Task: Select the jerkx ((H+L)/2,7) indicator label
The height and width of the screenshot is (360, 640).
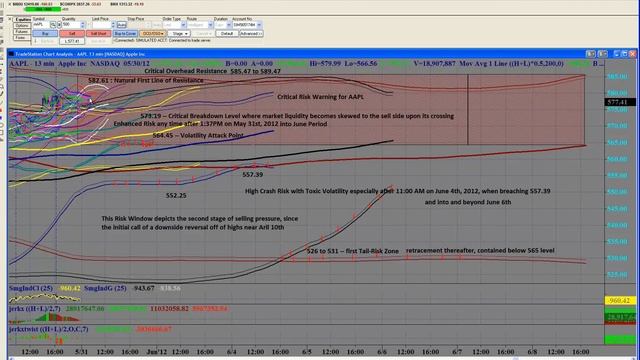Action: point(35,309)
